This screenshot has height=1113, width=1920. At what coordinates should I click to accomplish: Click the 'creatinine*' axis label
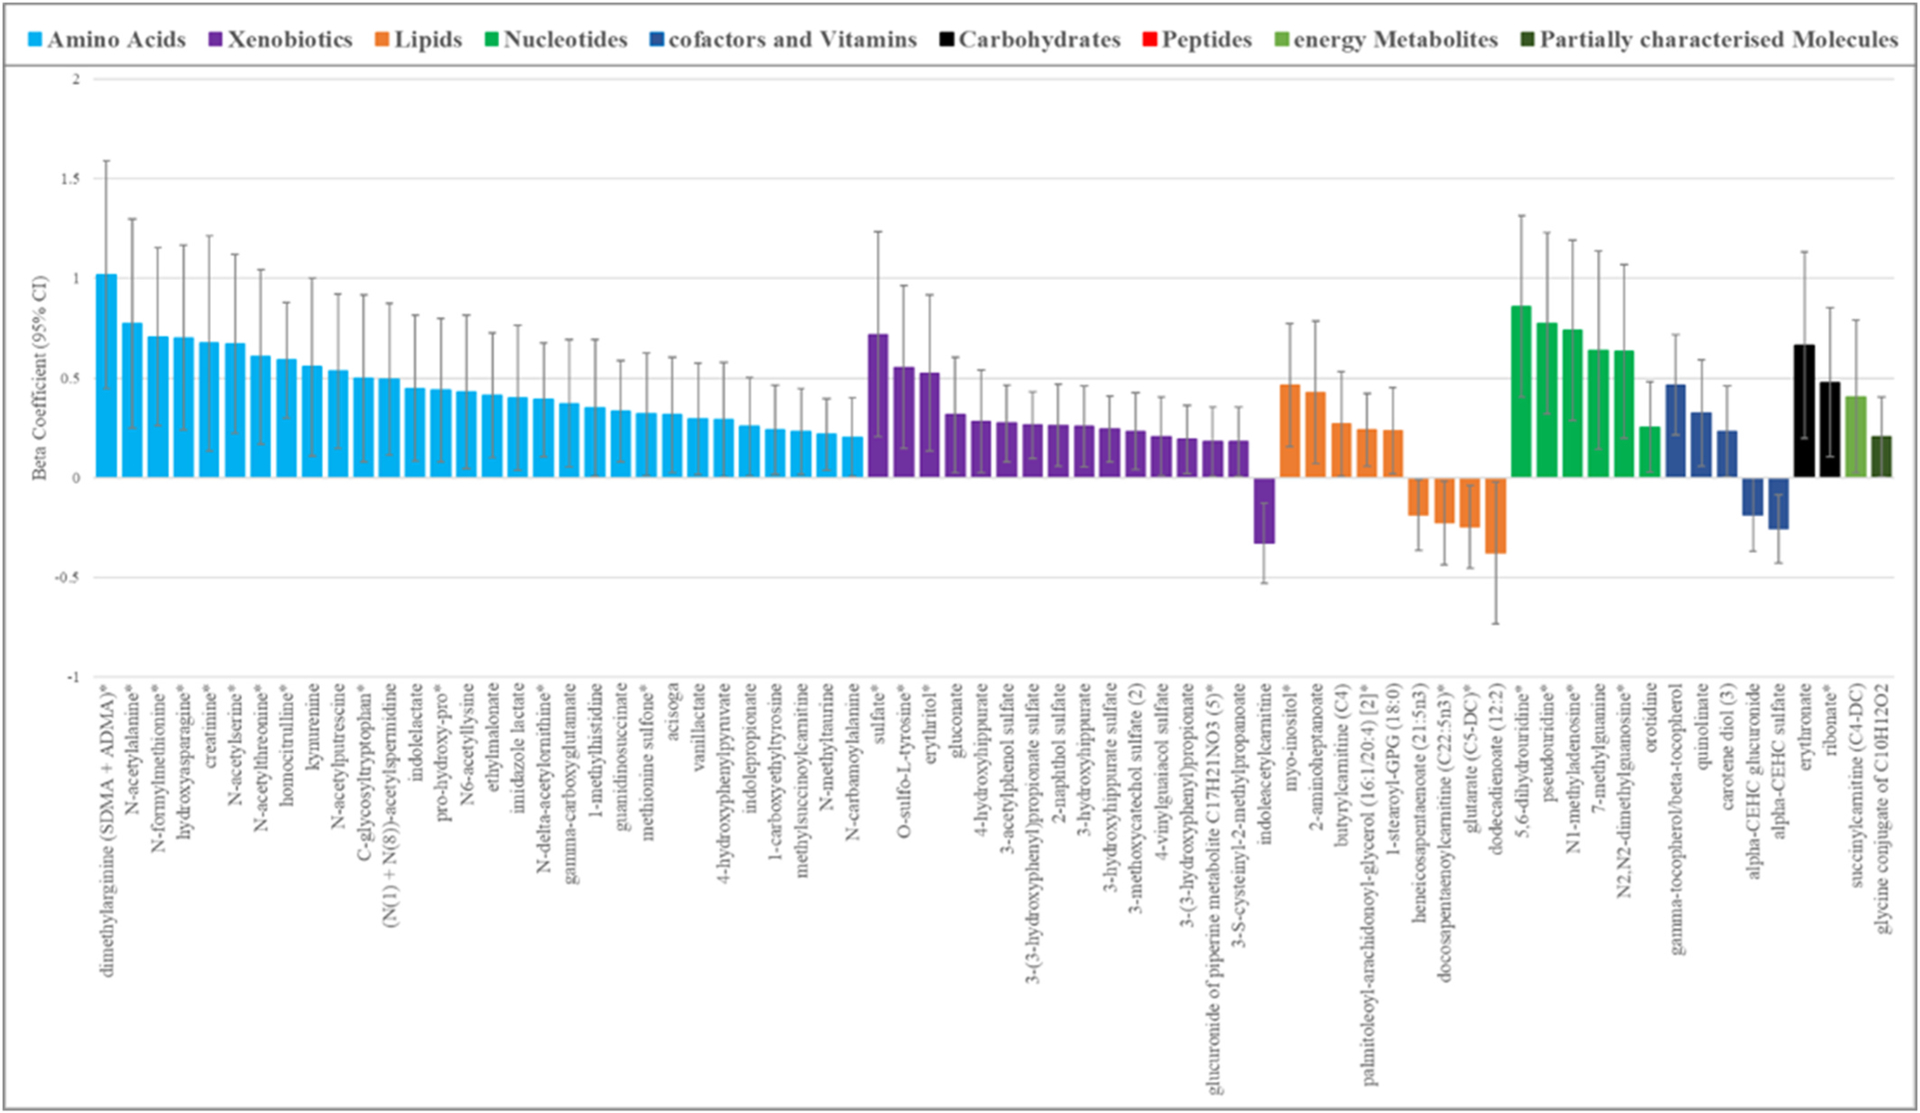click(210, 726)
